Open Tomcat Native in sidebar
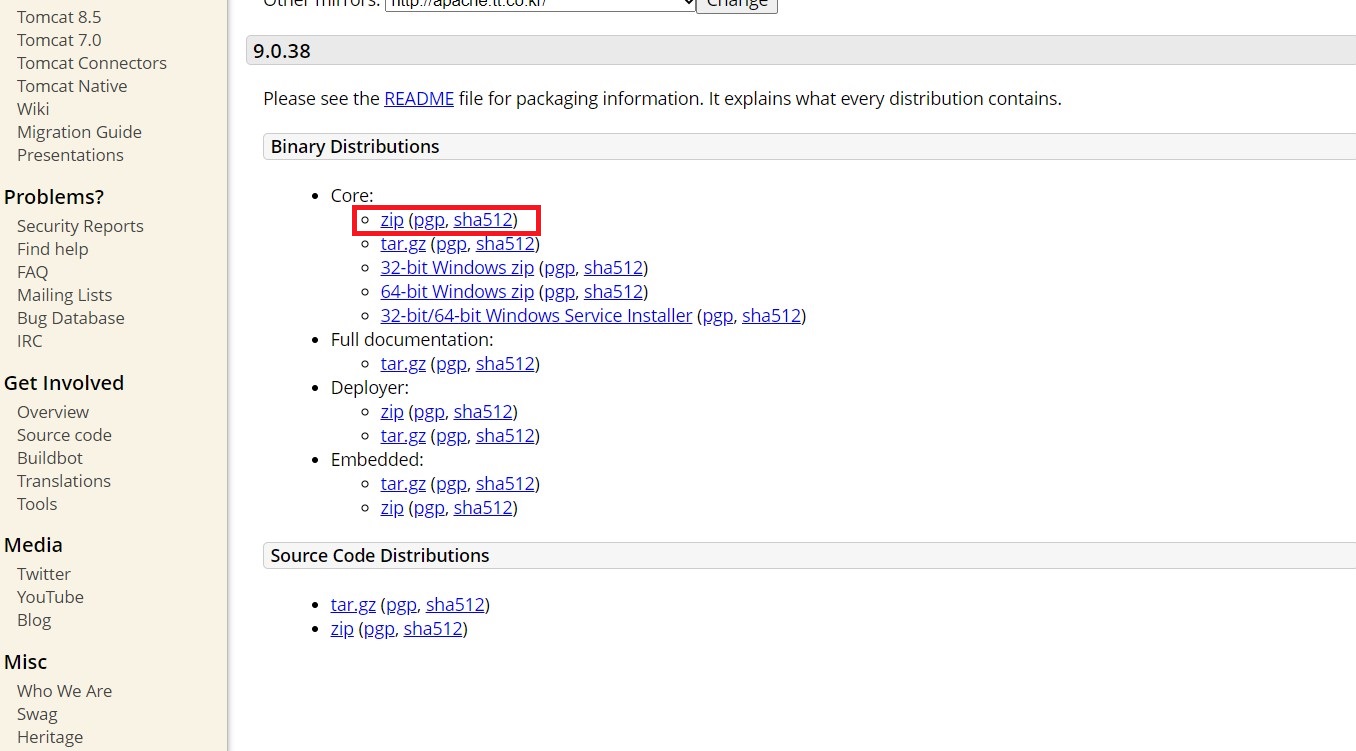This screenshot has width=1356, height=751. pos(72,86)
